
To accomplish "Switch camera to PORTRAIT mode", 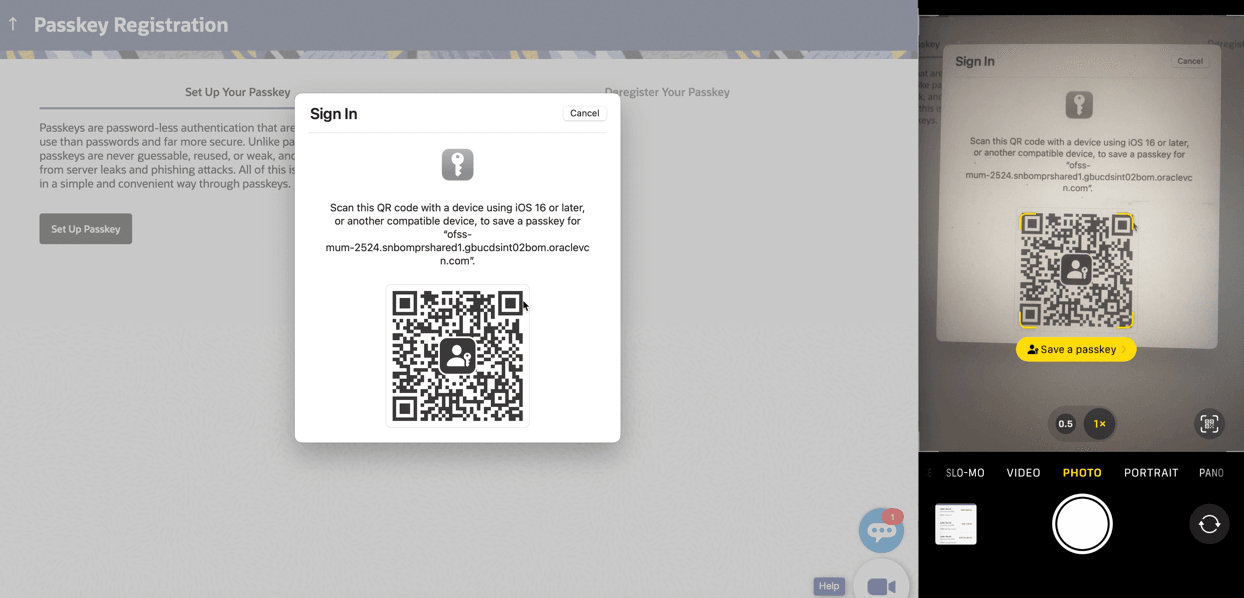I will click(1151, 473).
